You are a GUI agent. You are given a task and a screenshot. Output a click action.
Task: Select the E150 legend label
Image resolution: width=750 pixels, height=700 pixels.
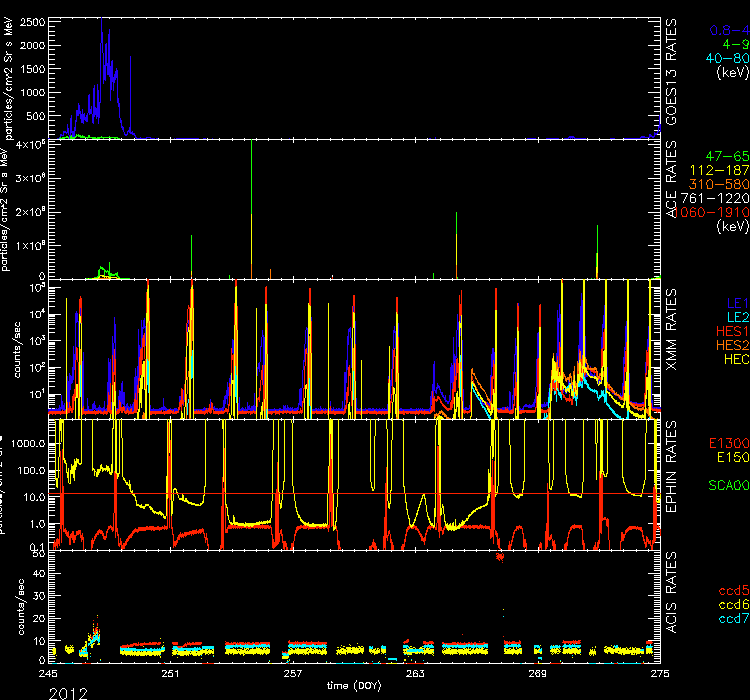[x=731, y=457]
